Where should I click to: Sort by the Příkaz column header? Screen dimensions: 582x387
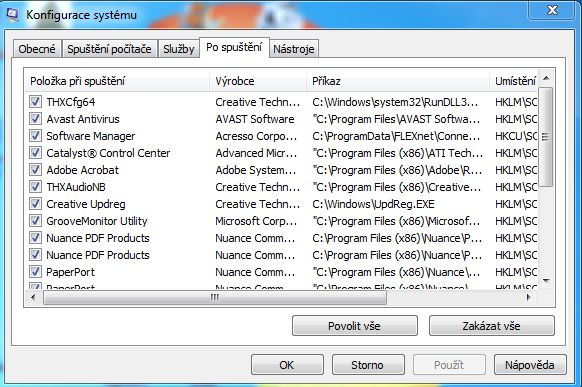point(398,81)
